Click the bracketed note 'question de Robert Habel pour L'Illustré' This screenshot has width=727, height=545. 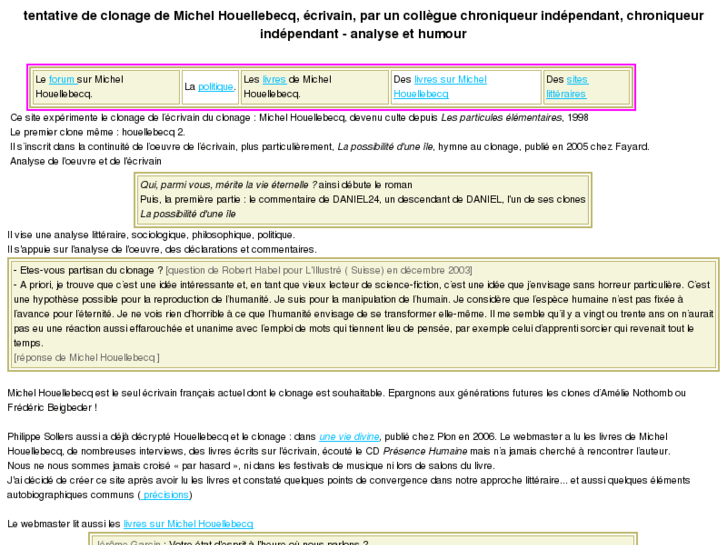coord(319,270)
